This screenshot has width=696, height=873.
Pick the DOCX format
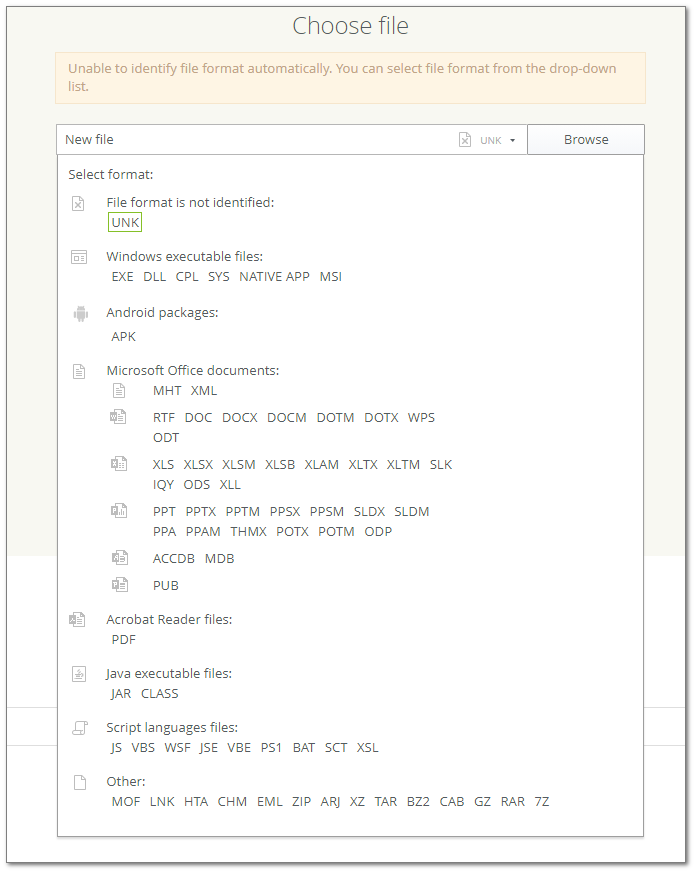[x=240, y=418]
